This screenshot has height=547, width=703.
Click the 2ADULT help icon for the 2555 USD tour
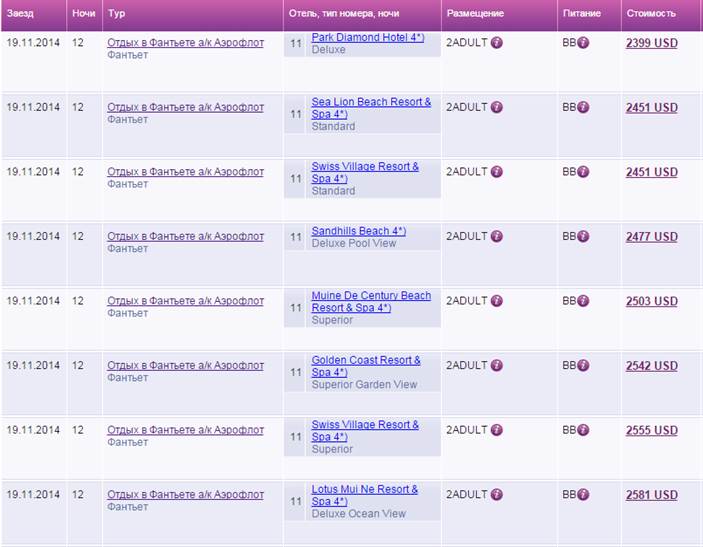(x=497, y=430)
